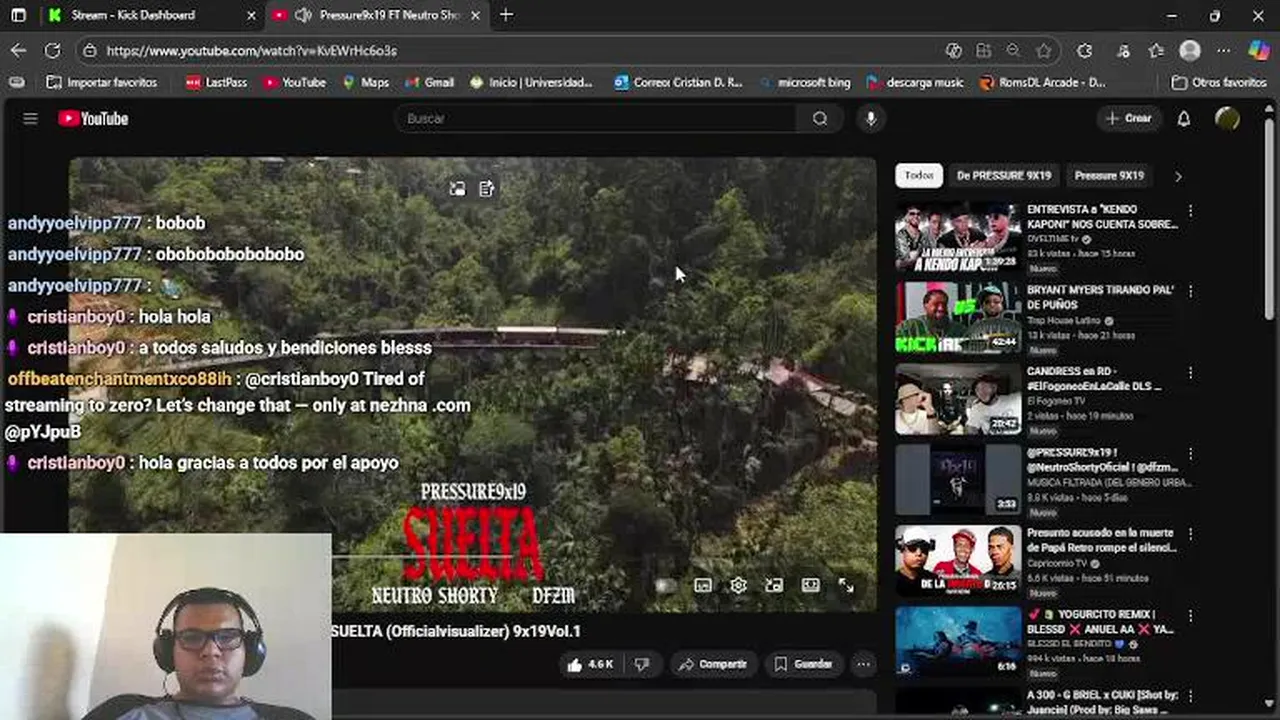
Task: Open the Maps bookmark
Action: point(365,82)
